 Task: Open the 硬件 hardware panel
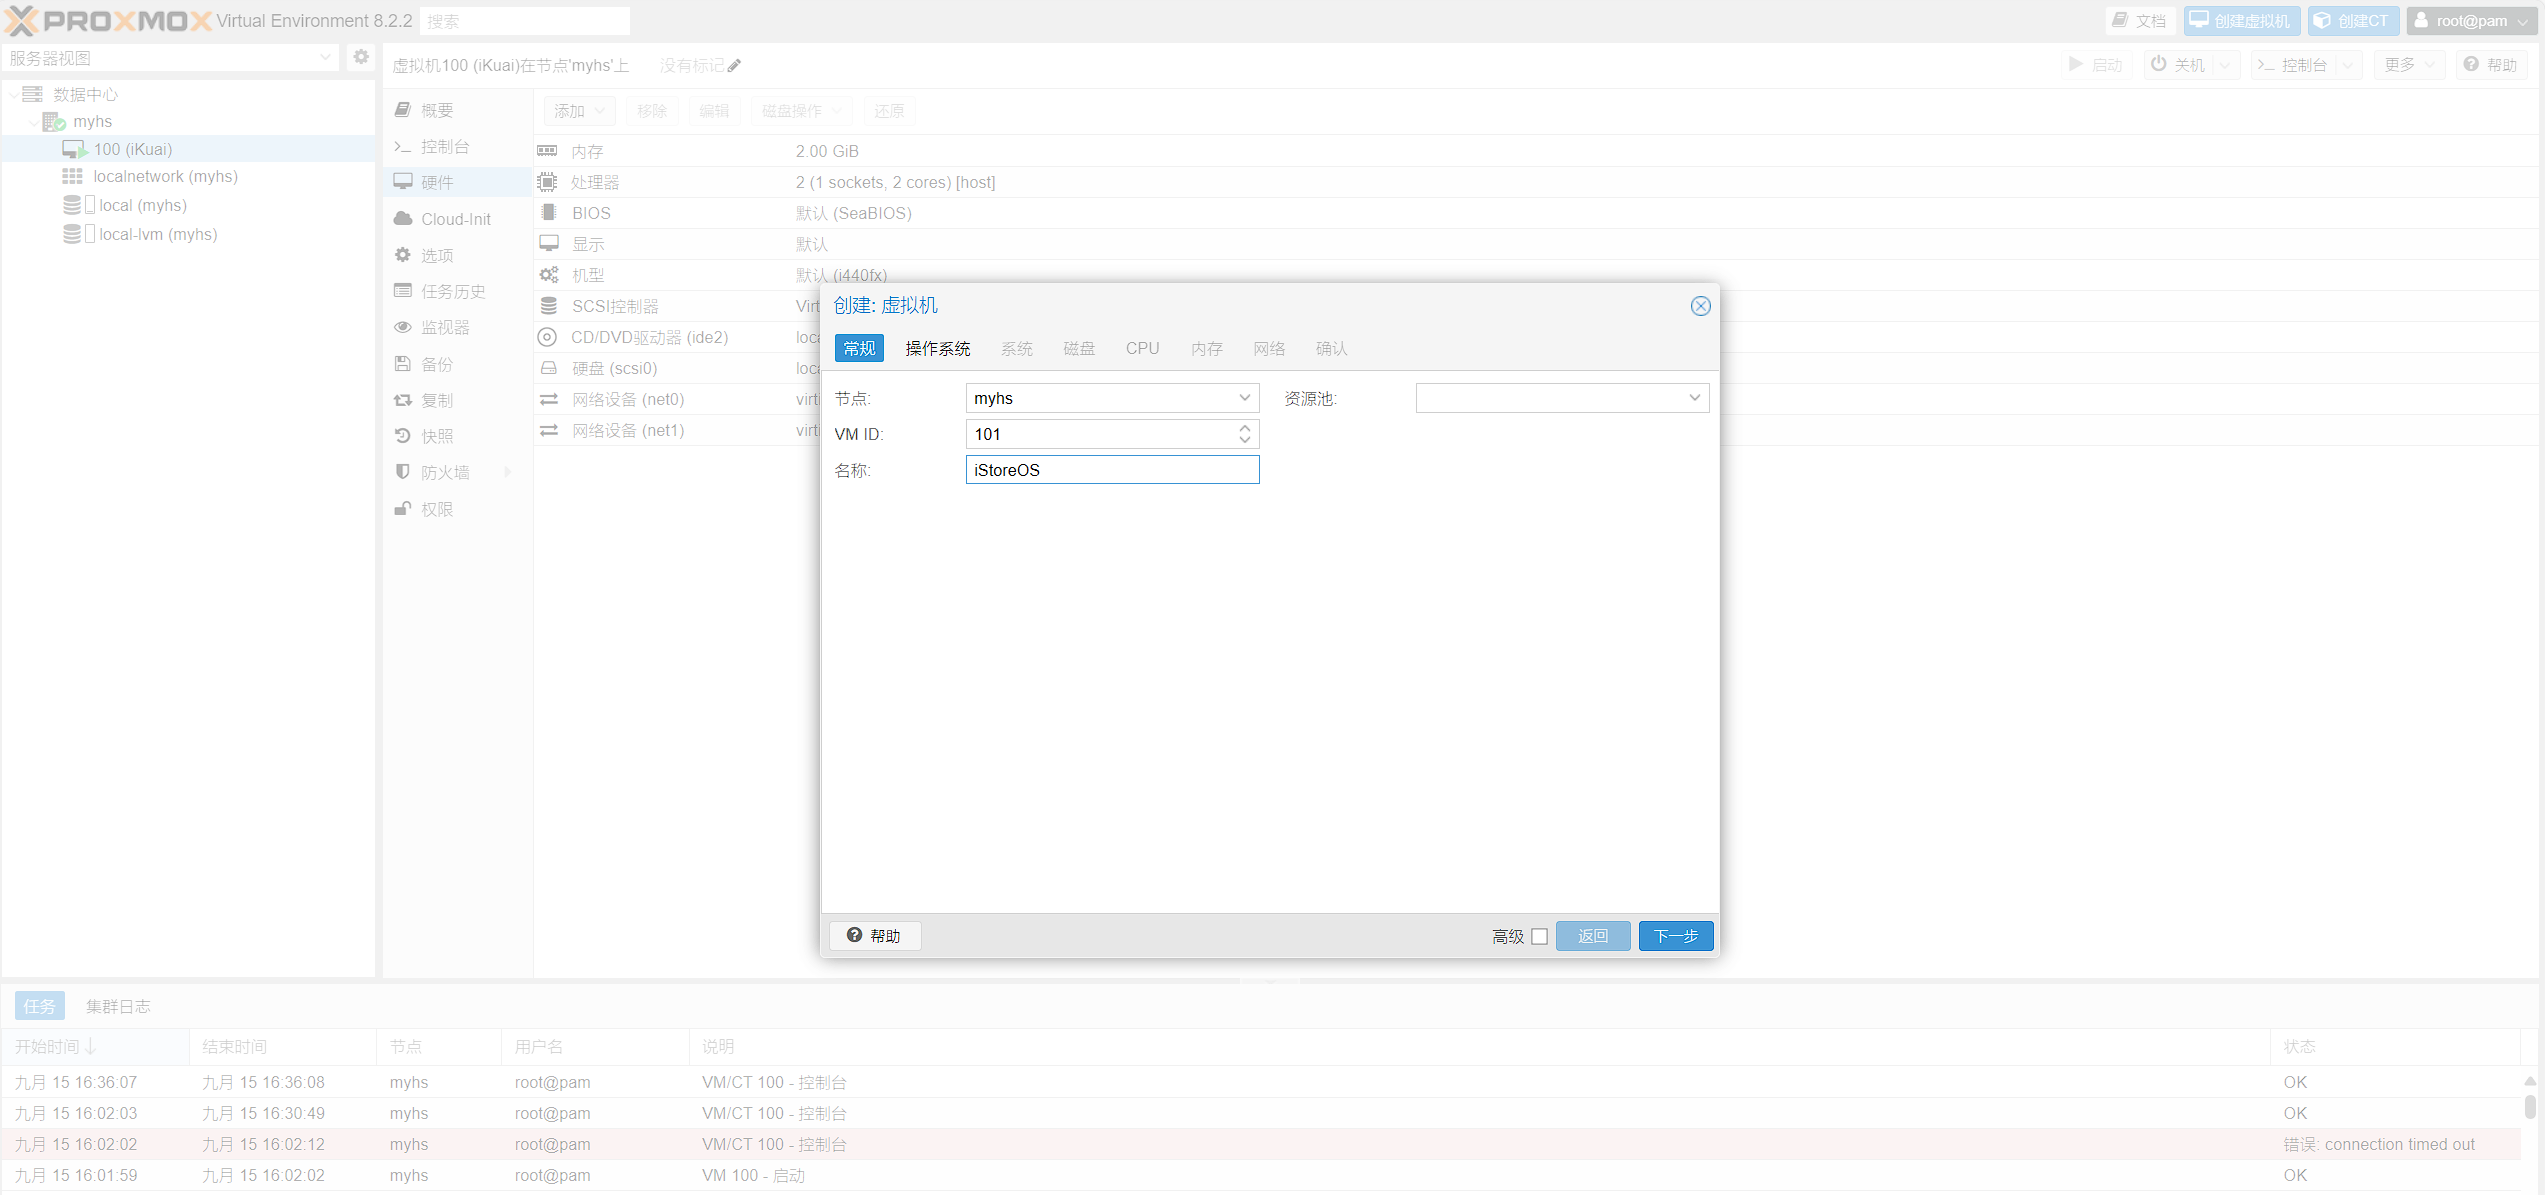click(457, 183)
